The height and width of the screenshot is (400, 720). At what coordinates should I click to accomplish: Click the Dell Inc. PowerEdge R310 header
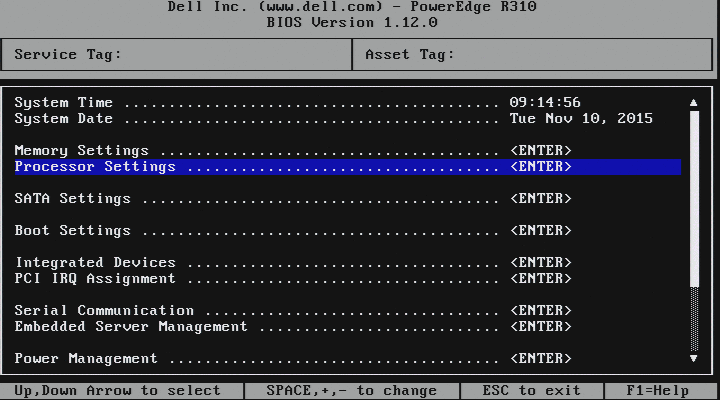pyautogui.click(x=352, y=6)
